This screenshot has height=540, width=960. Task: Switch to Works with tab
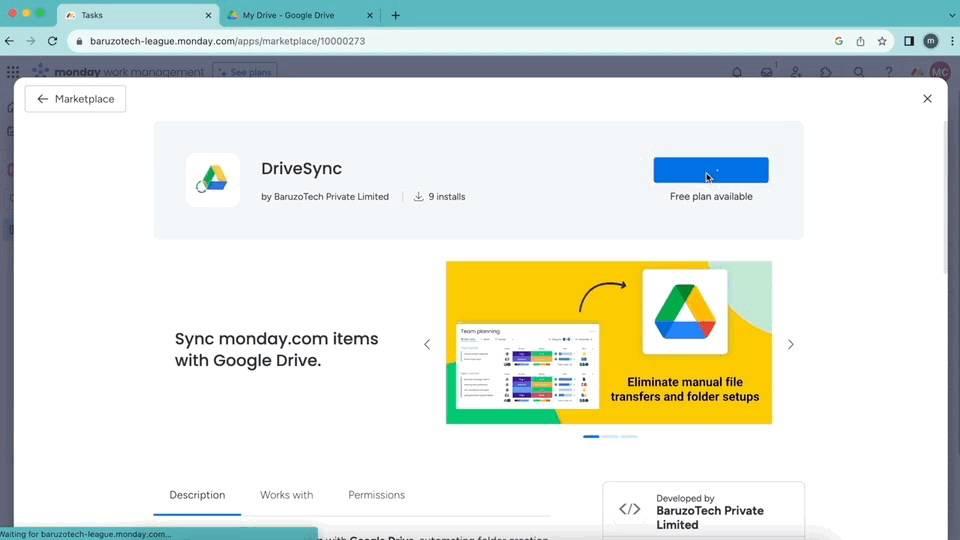pos(286,495)
